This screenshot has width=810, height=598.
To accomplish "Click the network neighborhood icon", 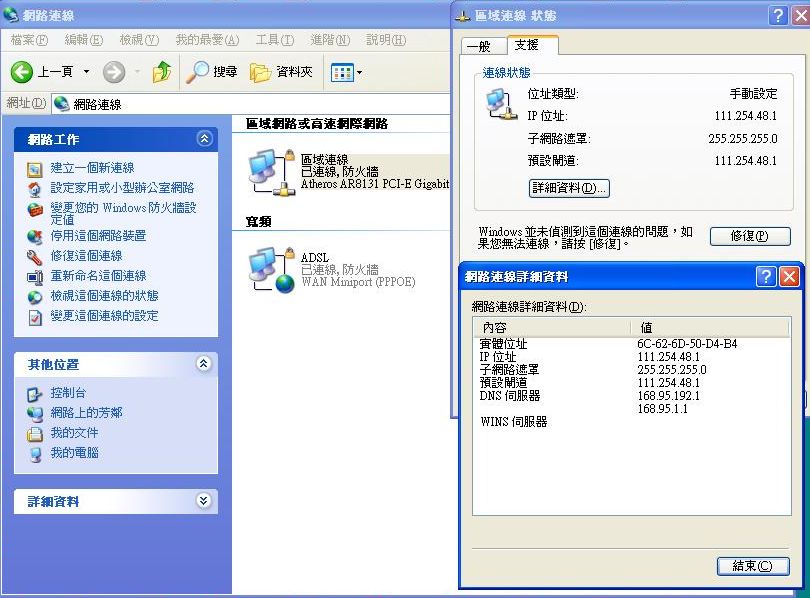I will (x=35, y=414).
